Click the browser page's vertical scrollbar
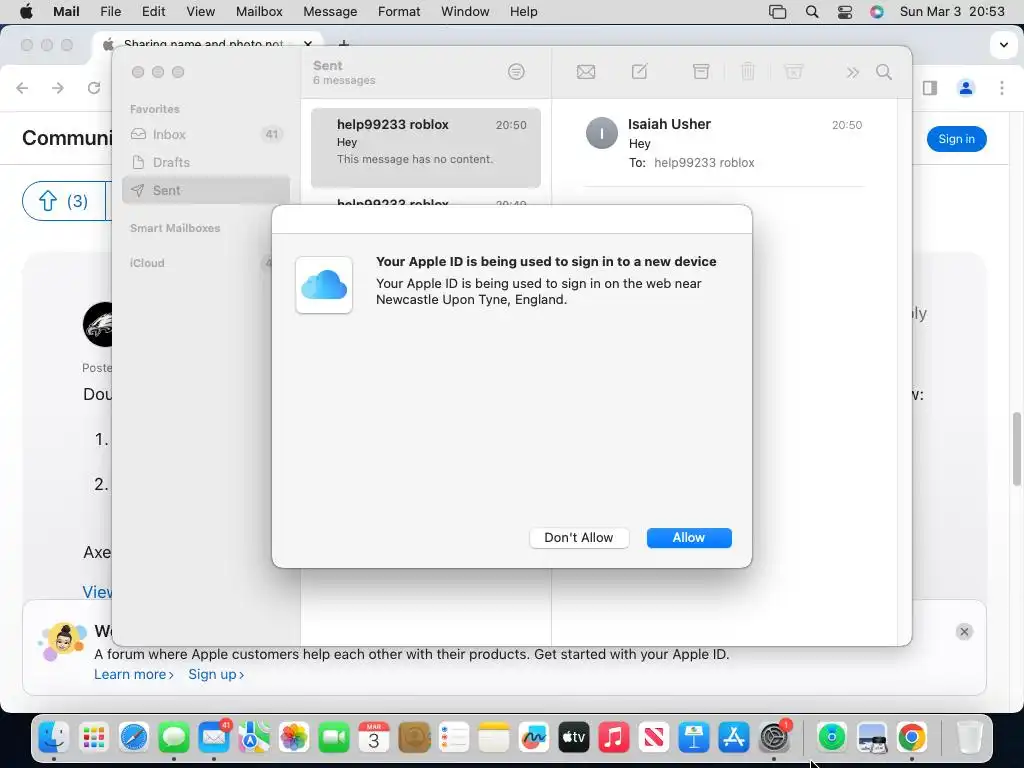The image size is (1024, 768). point(1016,449)
